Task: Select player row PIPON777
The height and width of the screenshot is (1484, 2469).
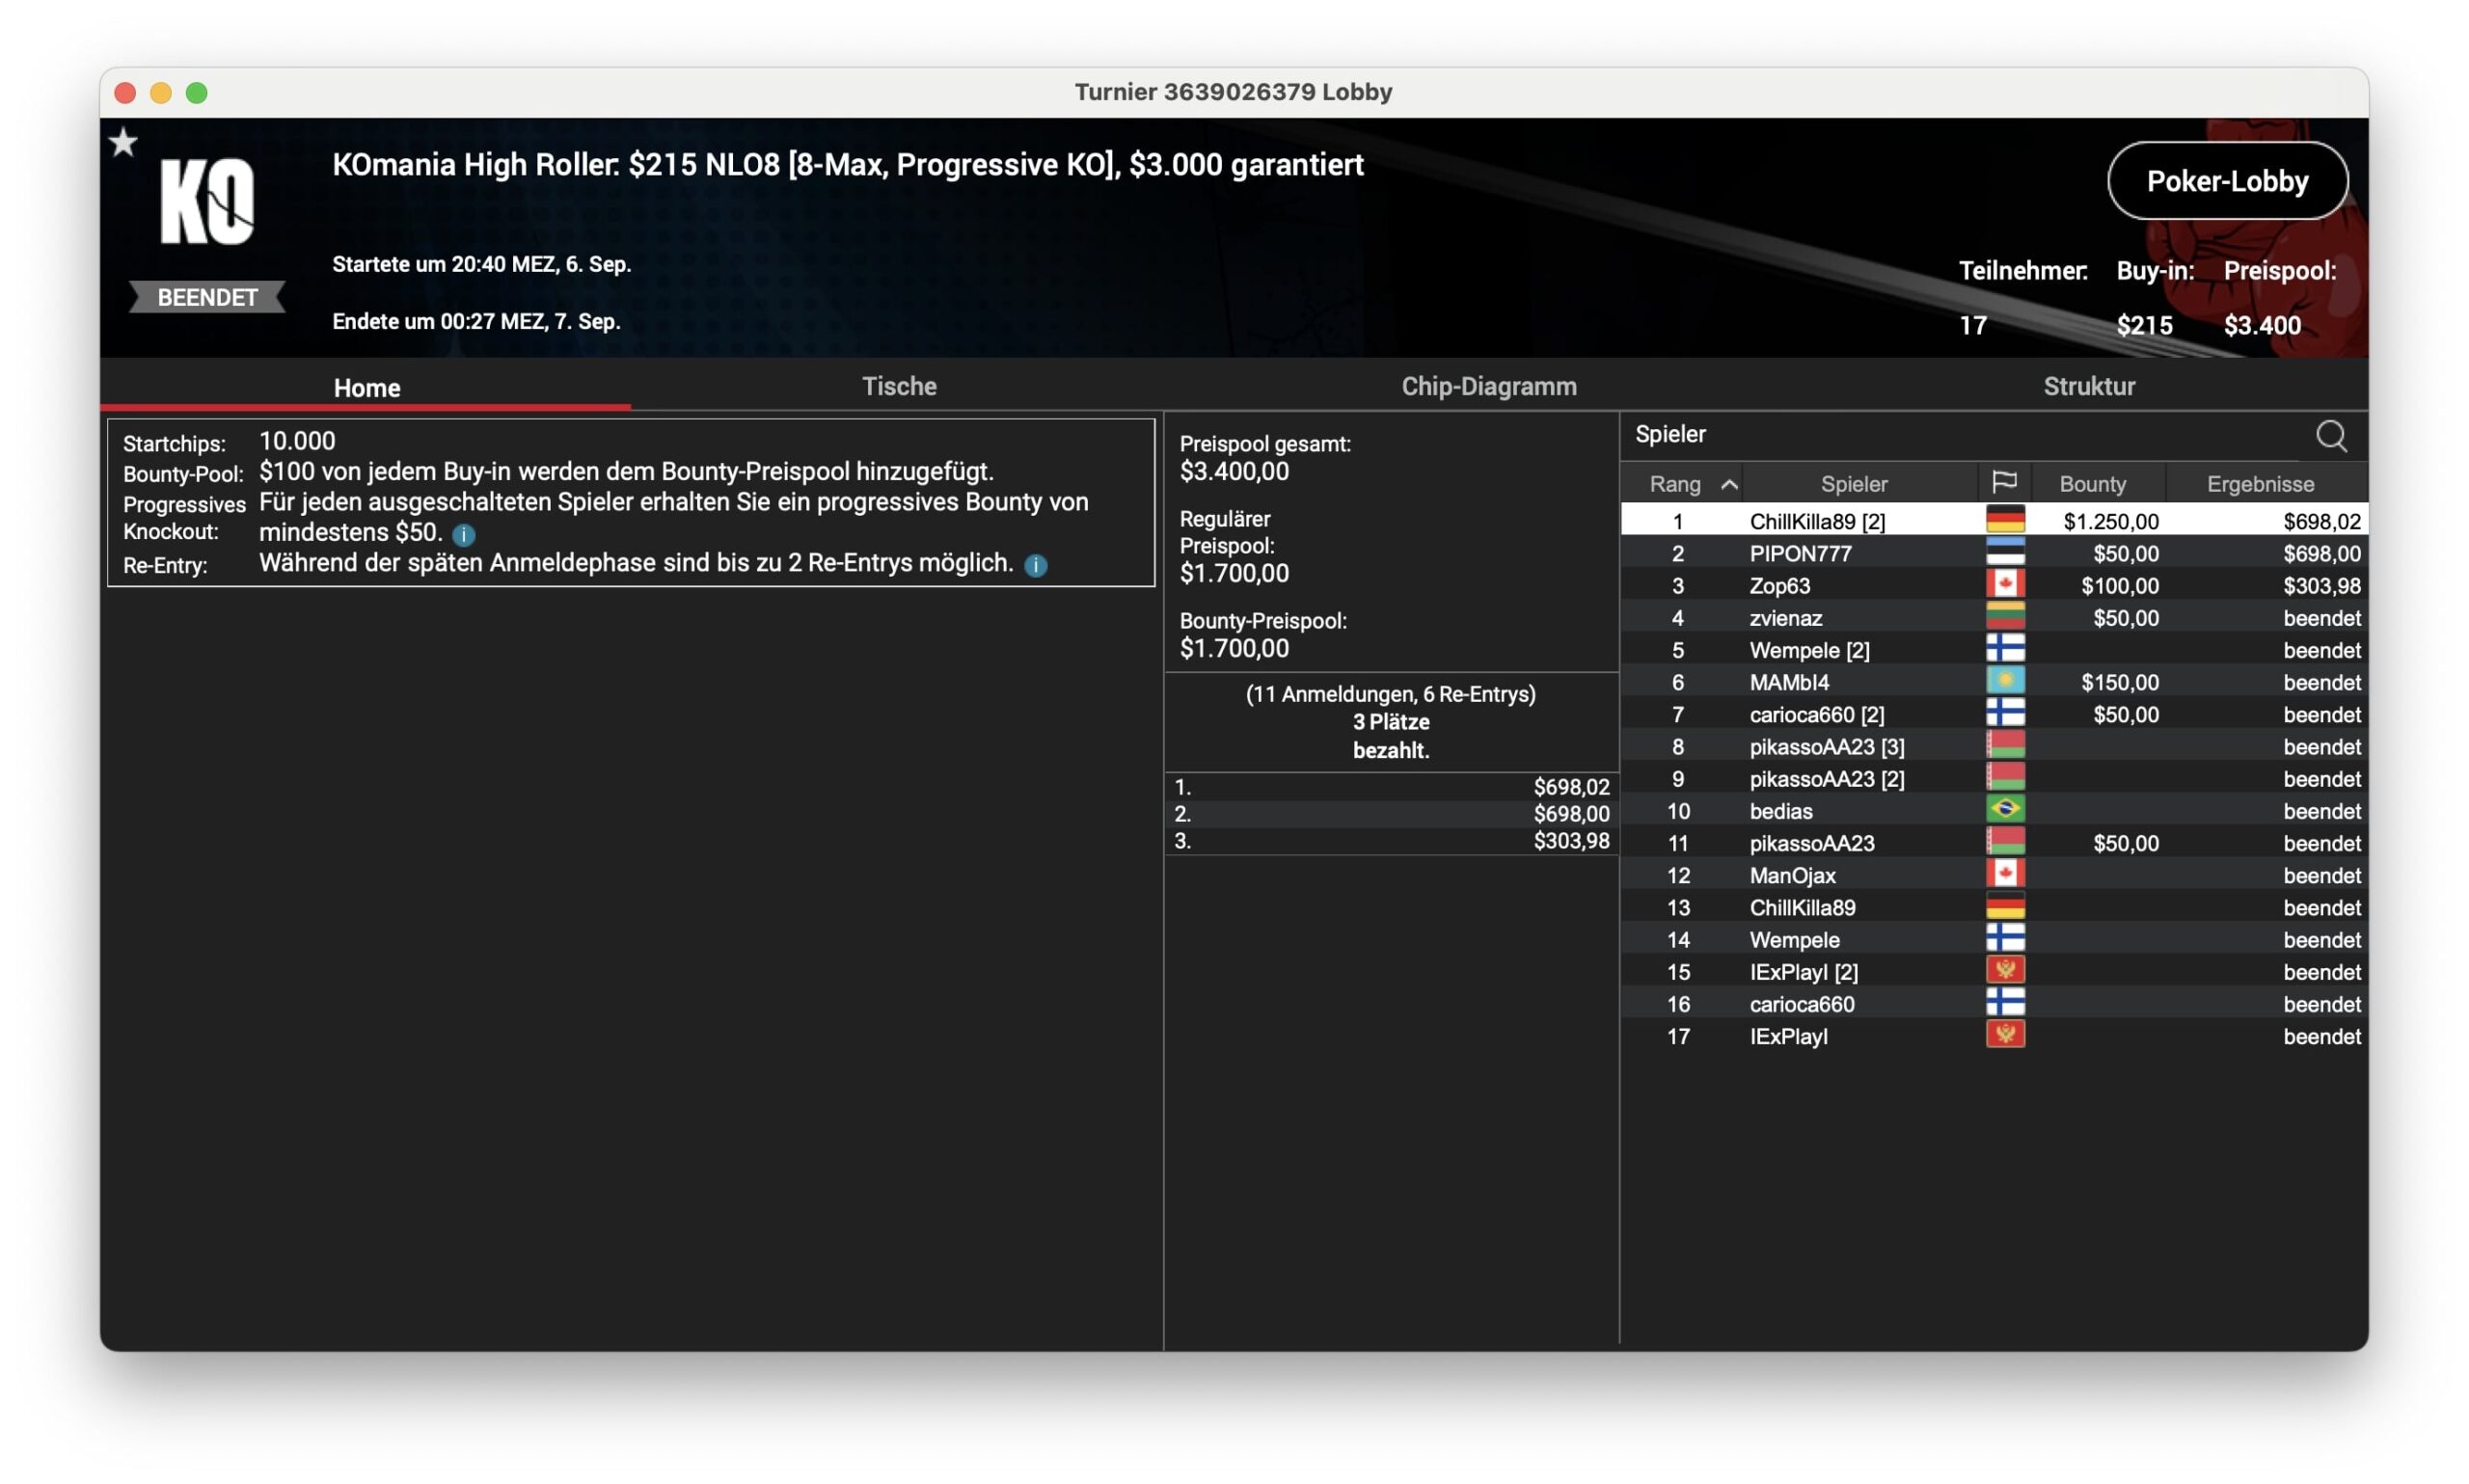Action: coord(1800,553)
